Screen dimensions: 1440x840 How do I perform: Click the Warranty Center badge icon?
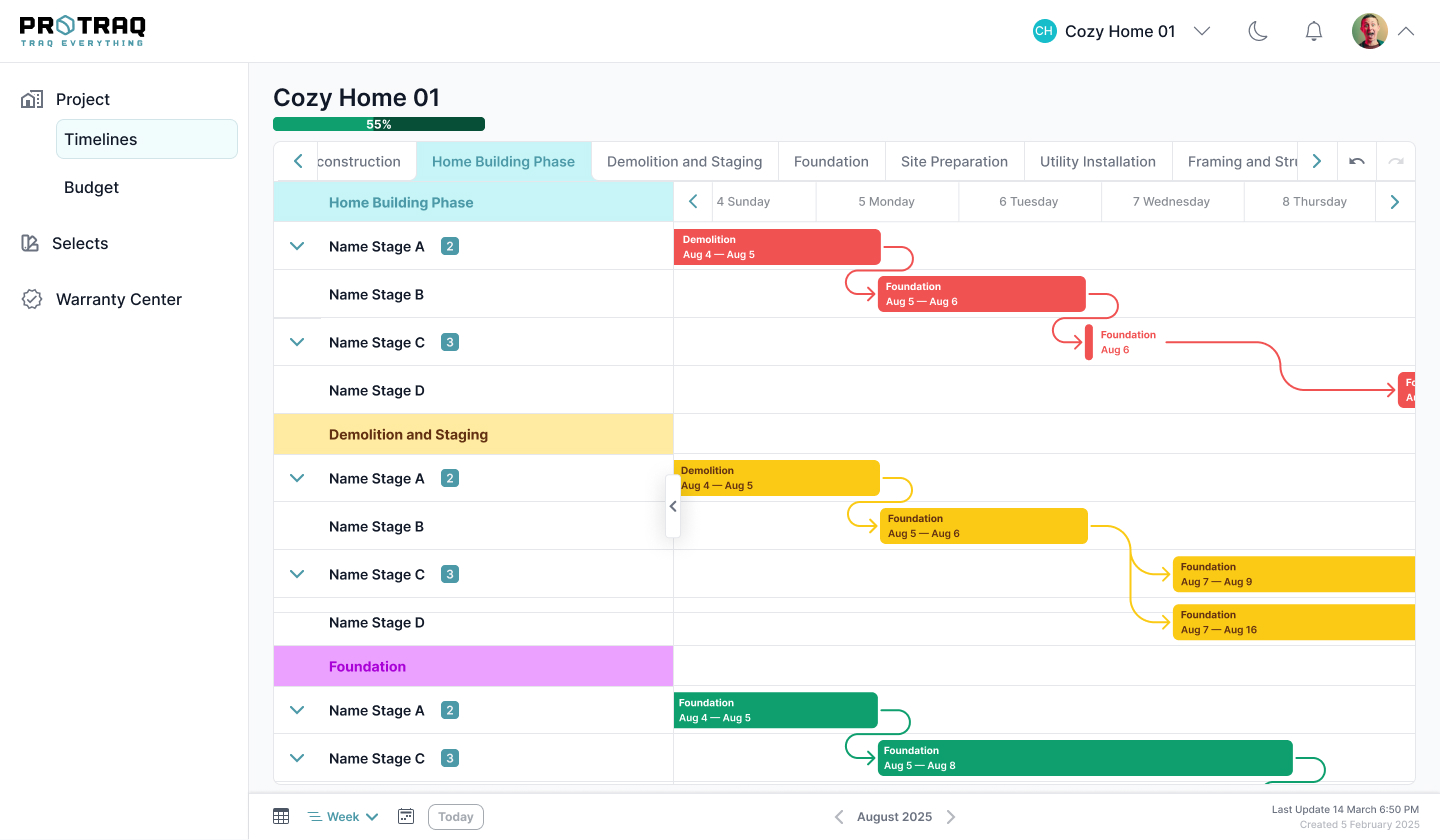click(32, 299)
